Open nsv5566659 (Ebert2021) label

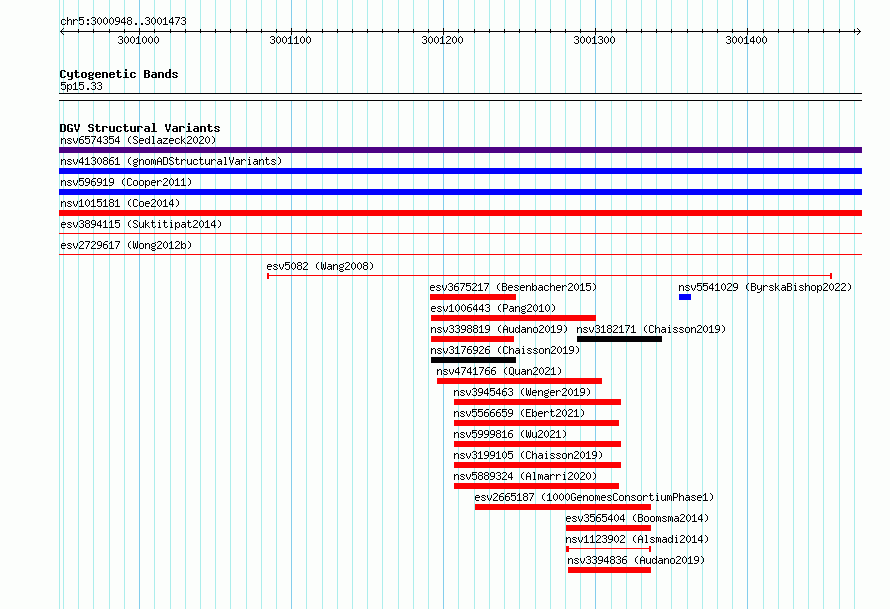tap(519, 413)
